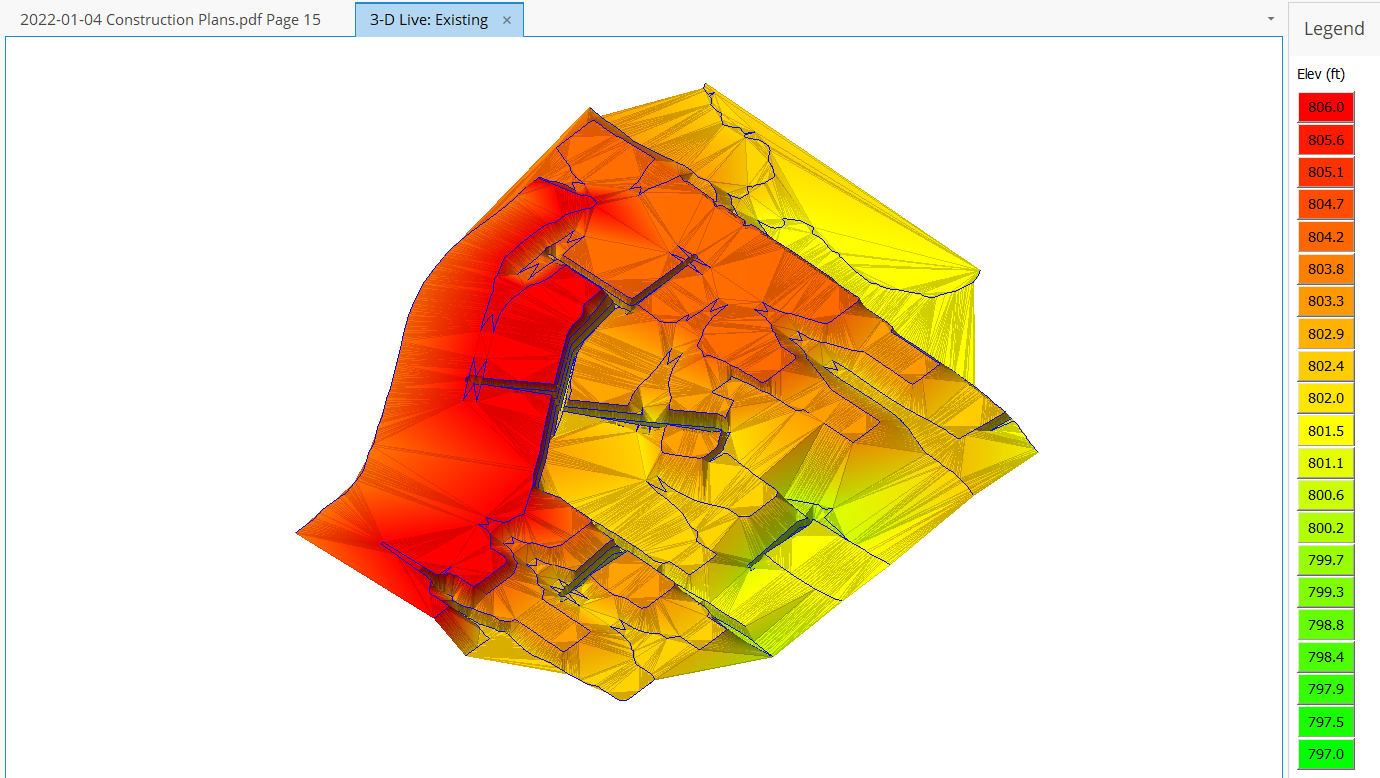The image size is (1380, 778).
Task: Click the Elev (ft) legend label
Action: (1321, 74)
